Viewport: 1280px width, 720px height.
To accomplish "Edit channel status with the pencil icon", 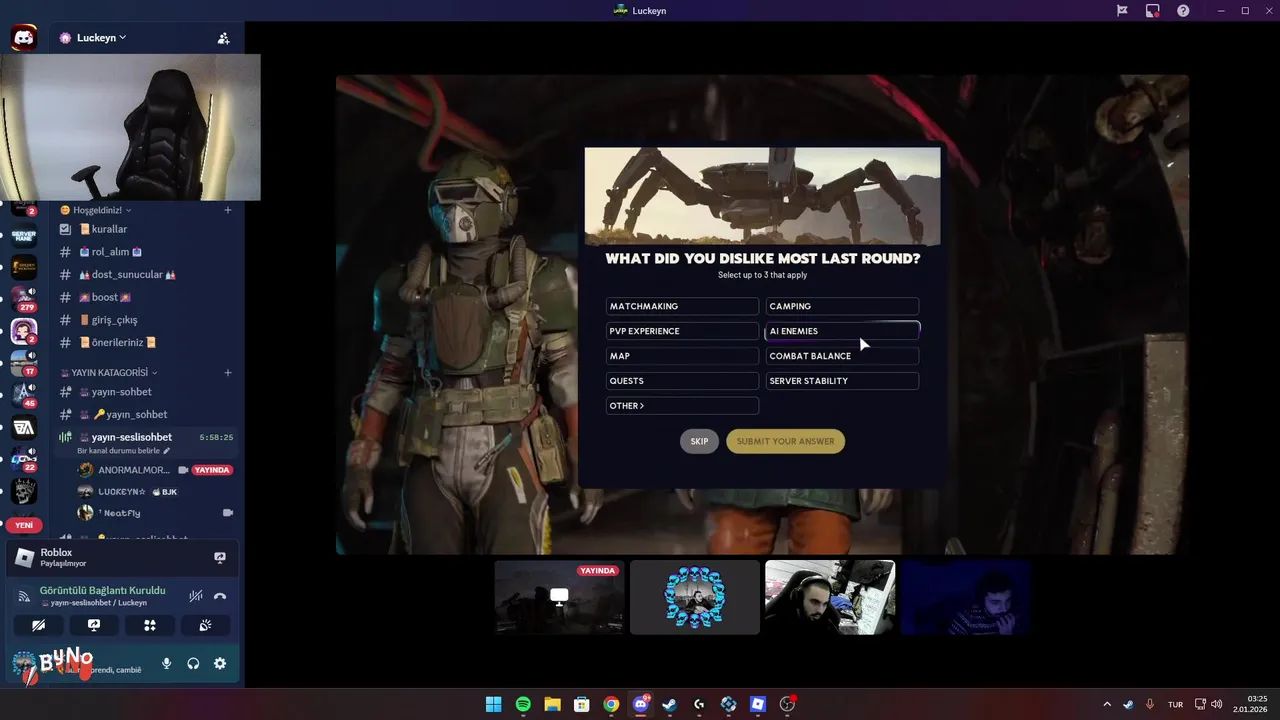I will pos(167,451).
